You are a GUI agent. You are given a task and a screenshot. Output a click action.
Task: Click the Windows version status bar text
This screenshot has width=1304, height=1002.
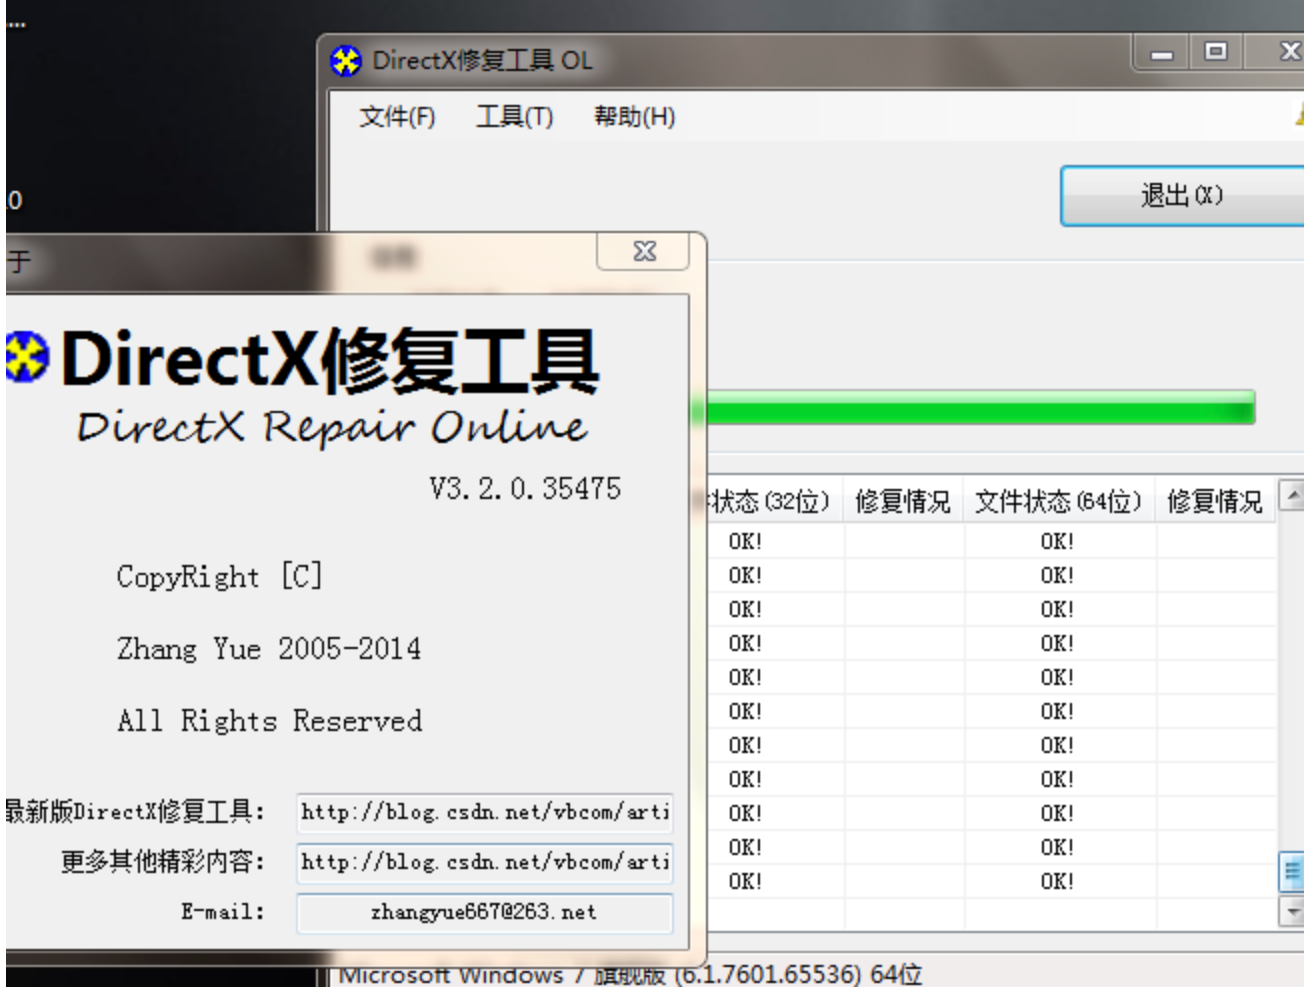(x=630, y=974)
